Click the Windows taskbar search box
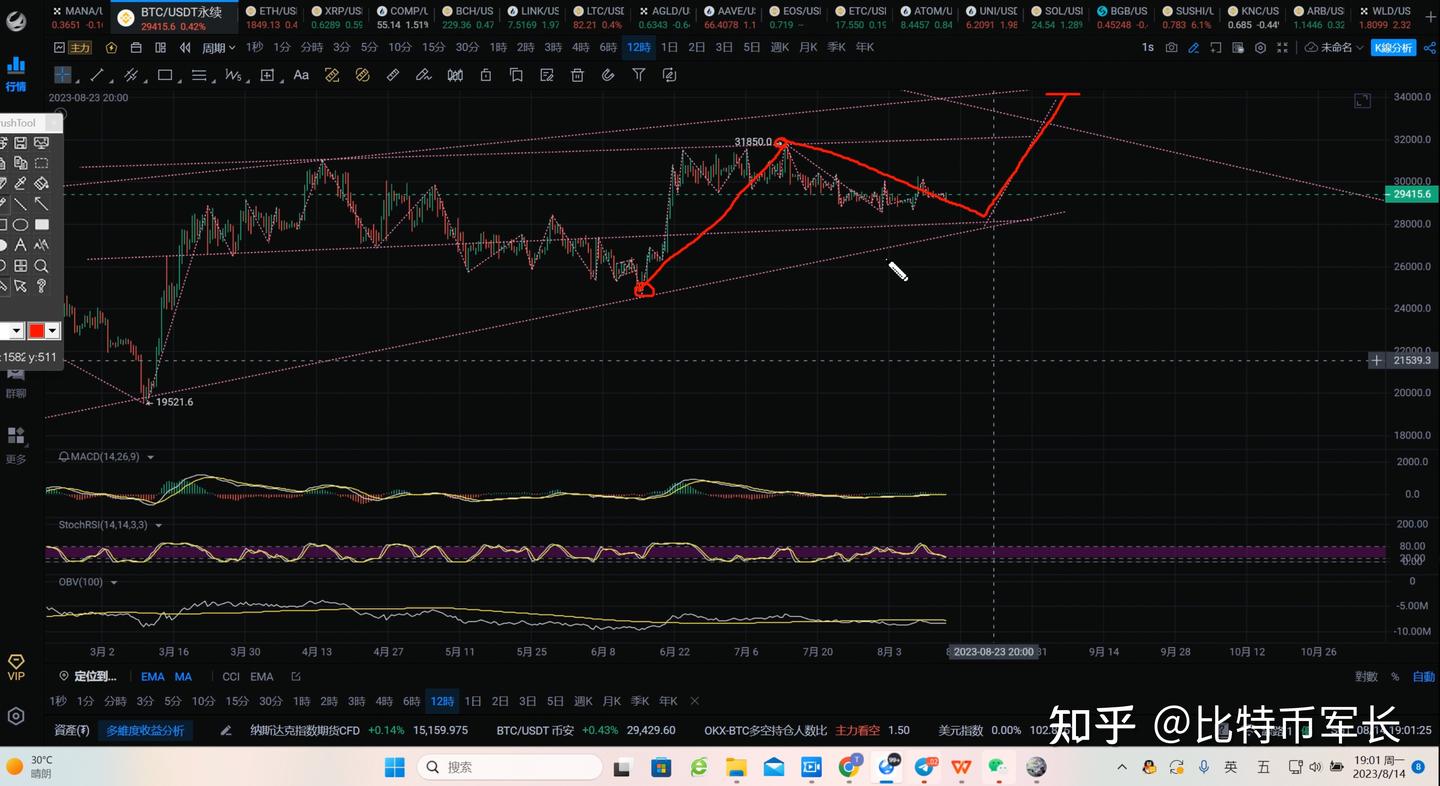The width and height of the screenshot is (1440, 786). click(x=509, y=767)
